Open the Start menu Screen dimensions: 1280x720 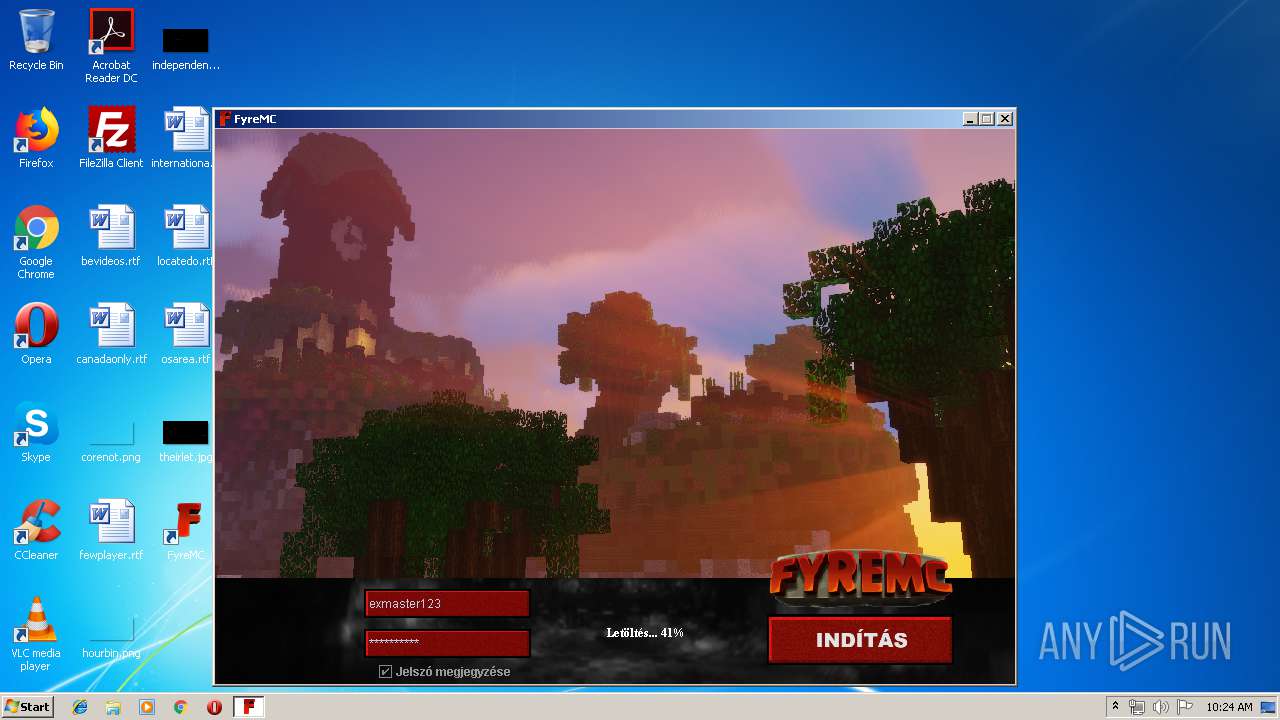click(27, 707)
